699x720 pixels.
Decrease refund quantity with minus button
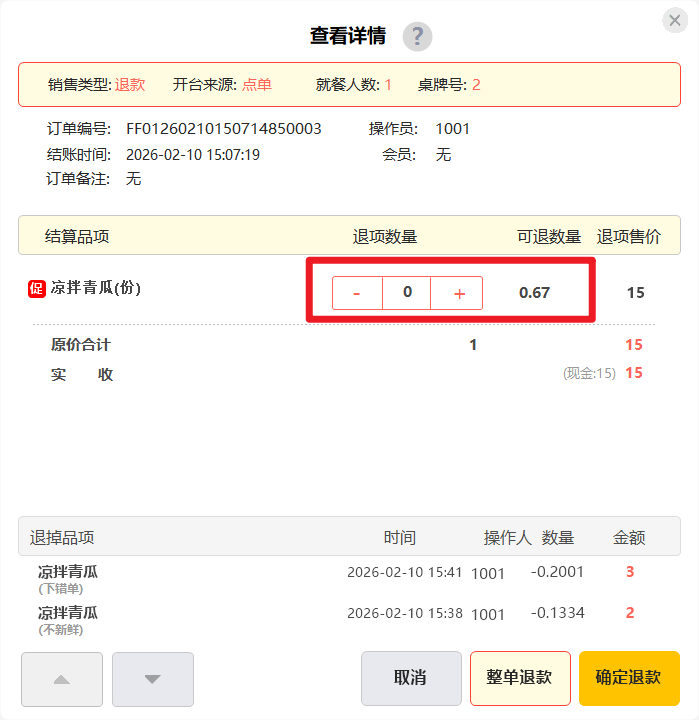coord(357,293)
